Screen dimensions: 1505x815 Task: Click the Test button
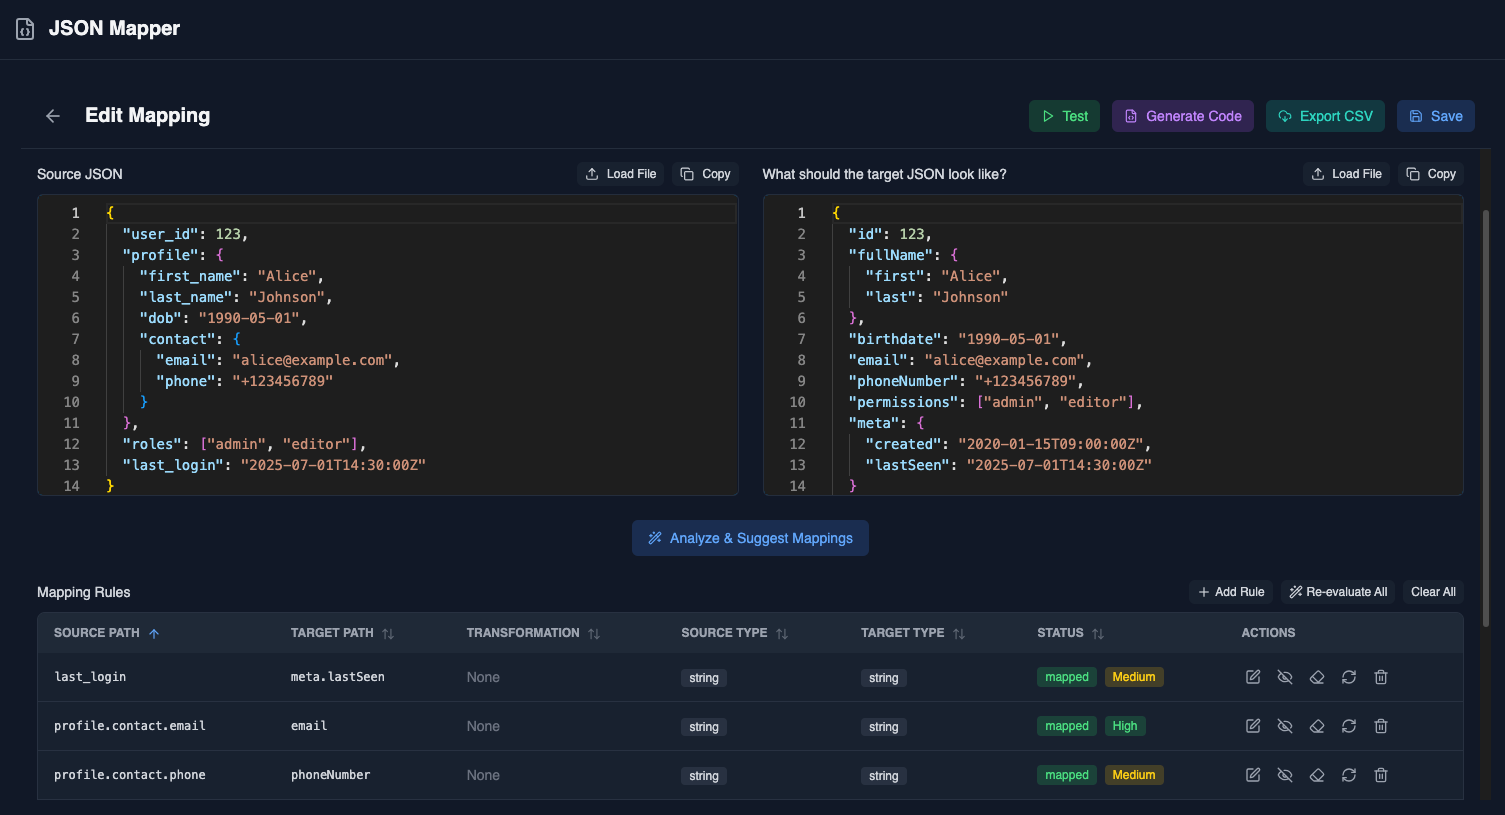1064,116
